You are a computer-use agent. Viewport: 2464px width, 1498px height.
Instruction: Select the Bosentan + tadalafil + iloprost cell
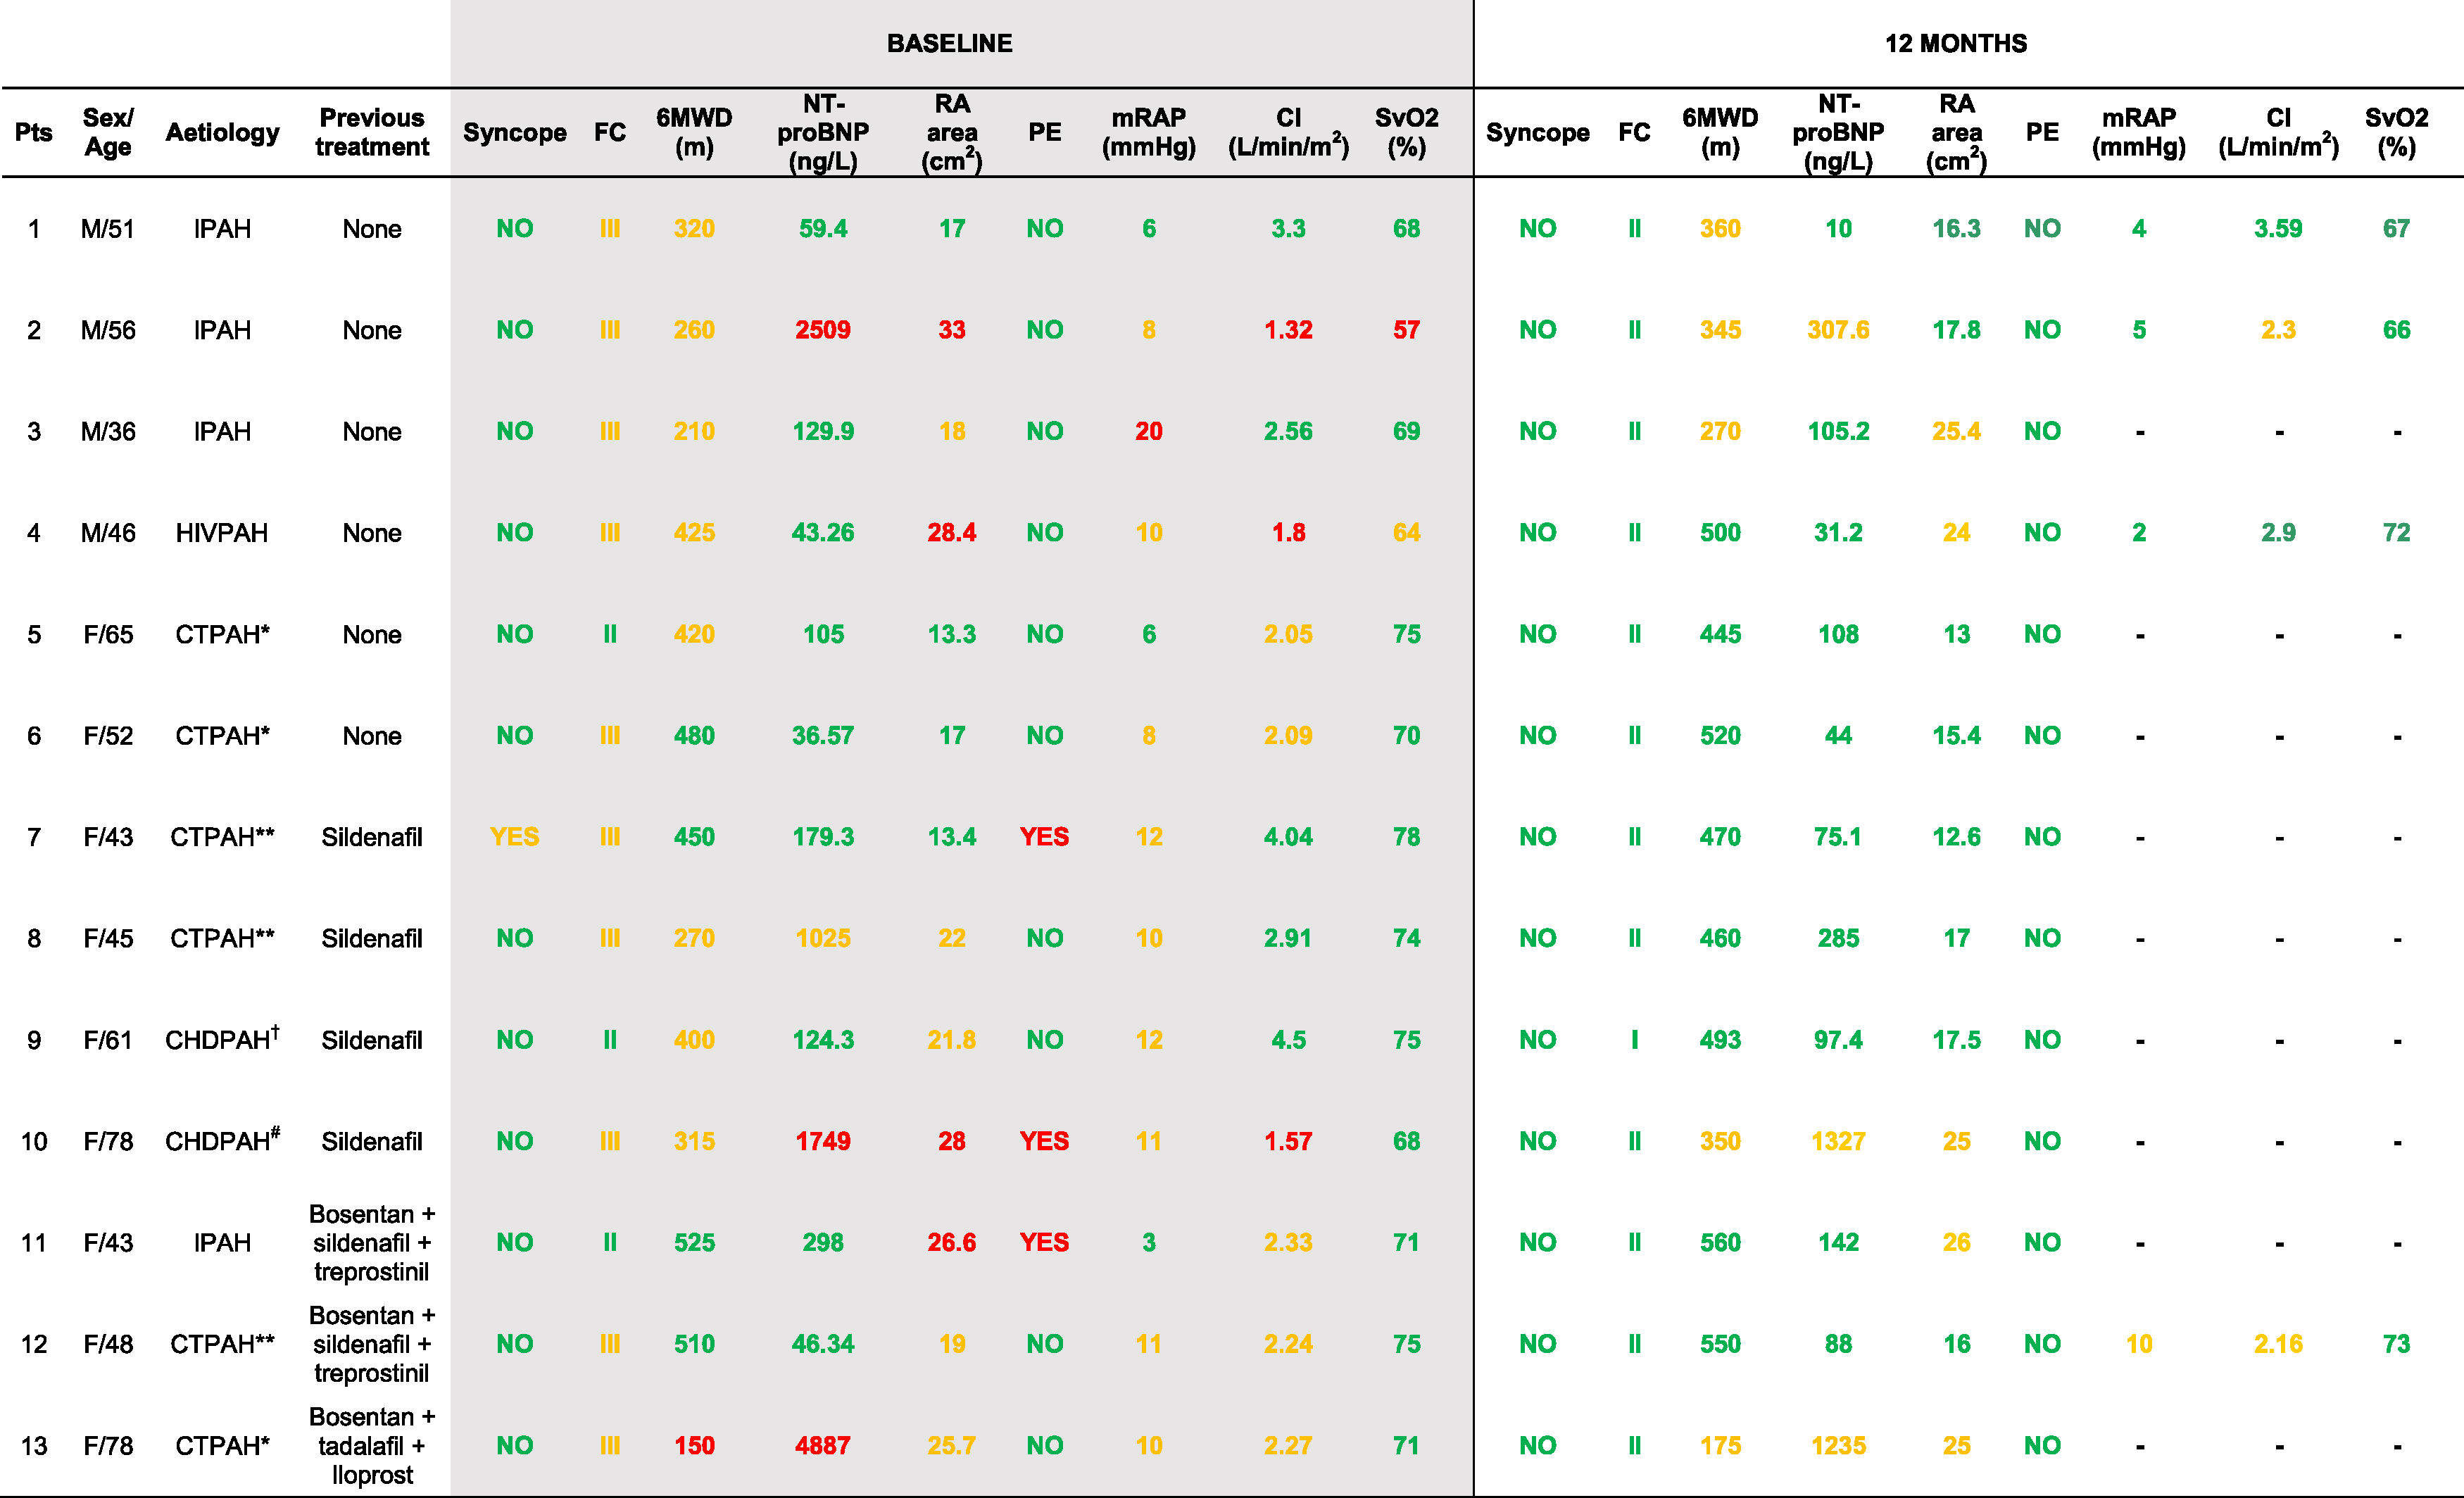371,1445
